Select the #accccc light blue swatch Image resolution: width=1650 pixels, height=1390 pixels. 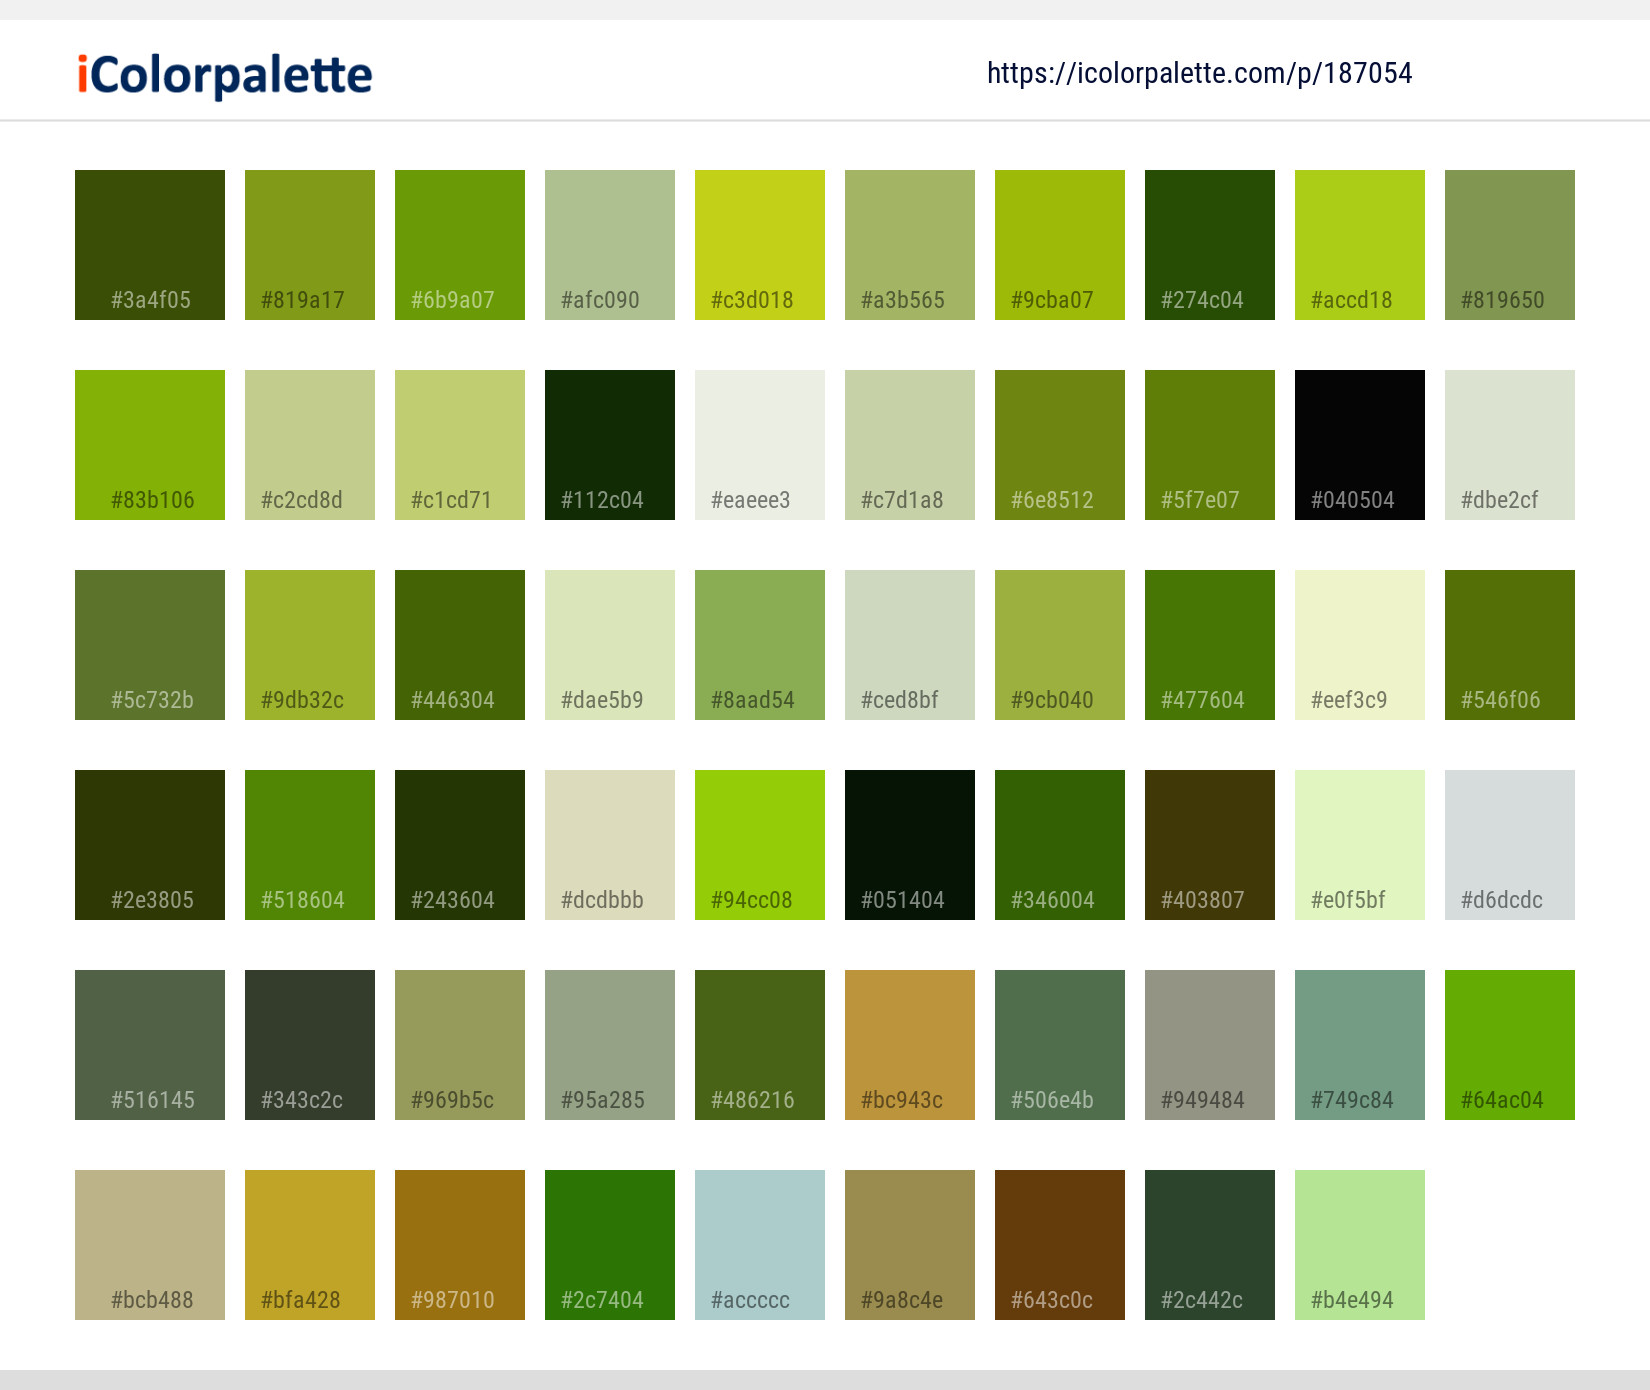(x=760, y=1245)
